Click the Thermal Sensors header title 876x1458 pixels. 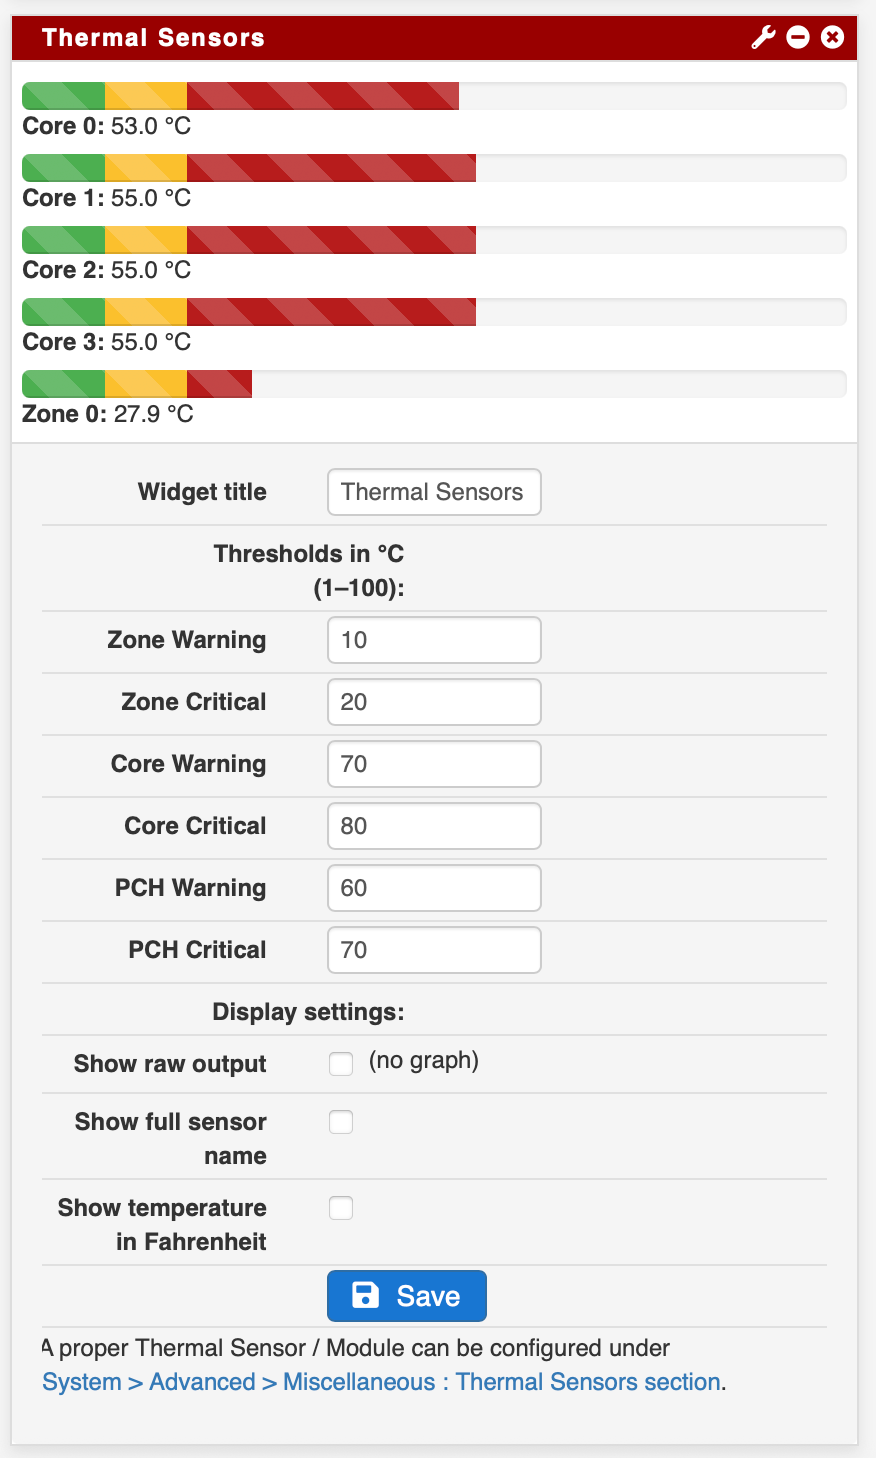click(154, 38)
